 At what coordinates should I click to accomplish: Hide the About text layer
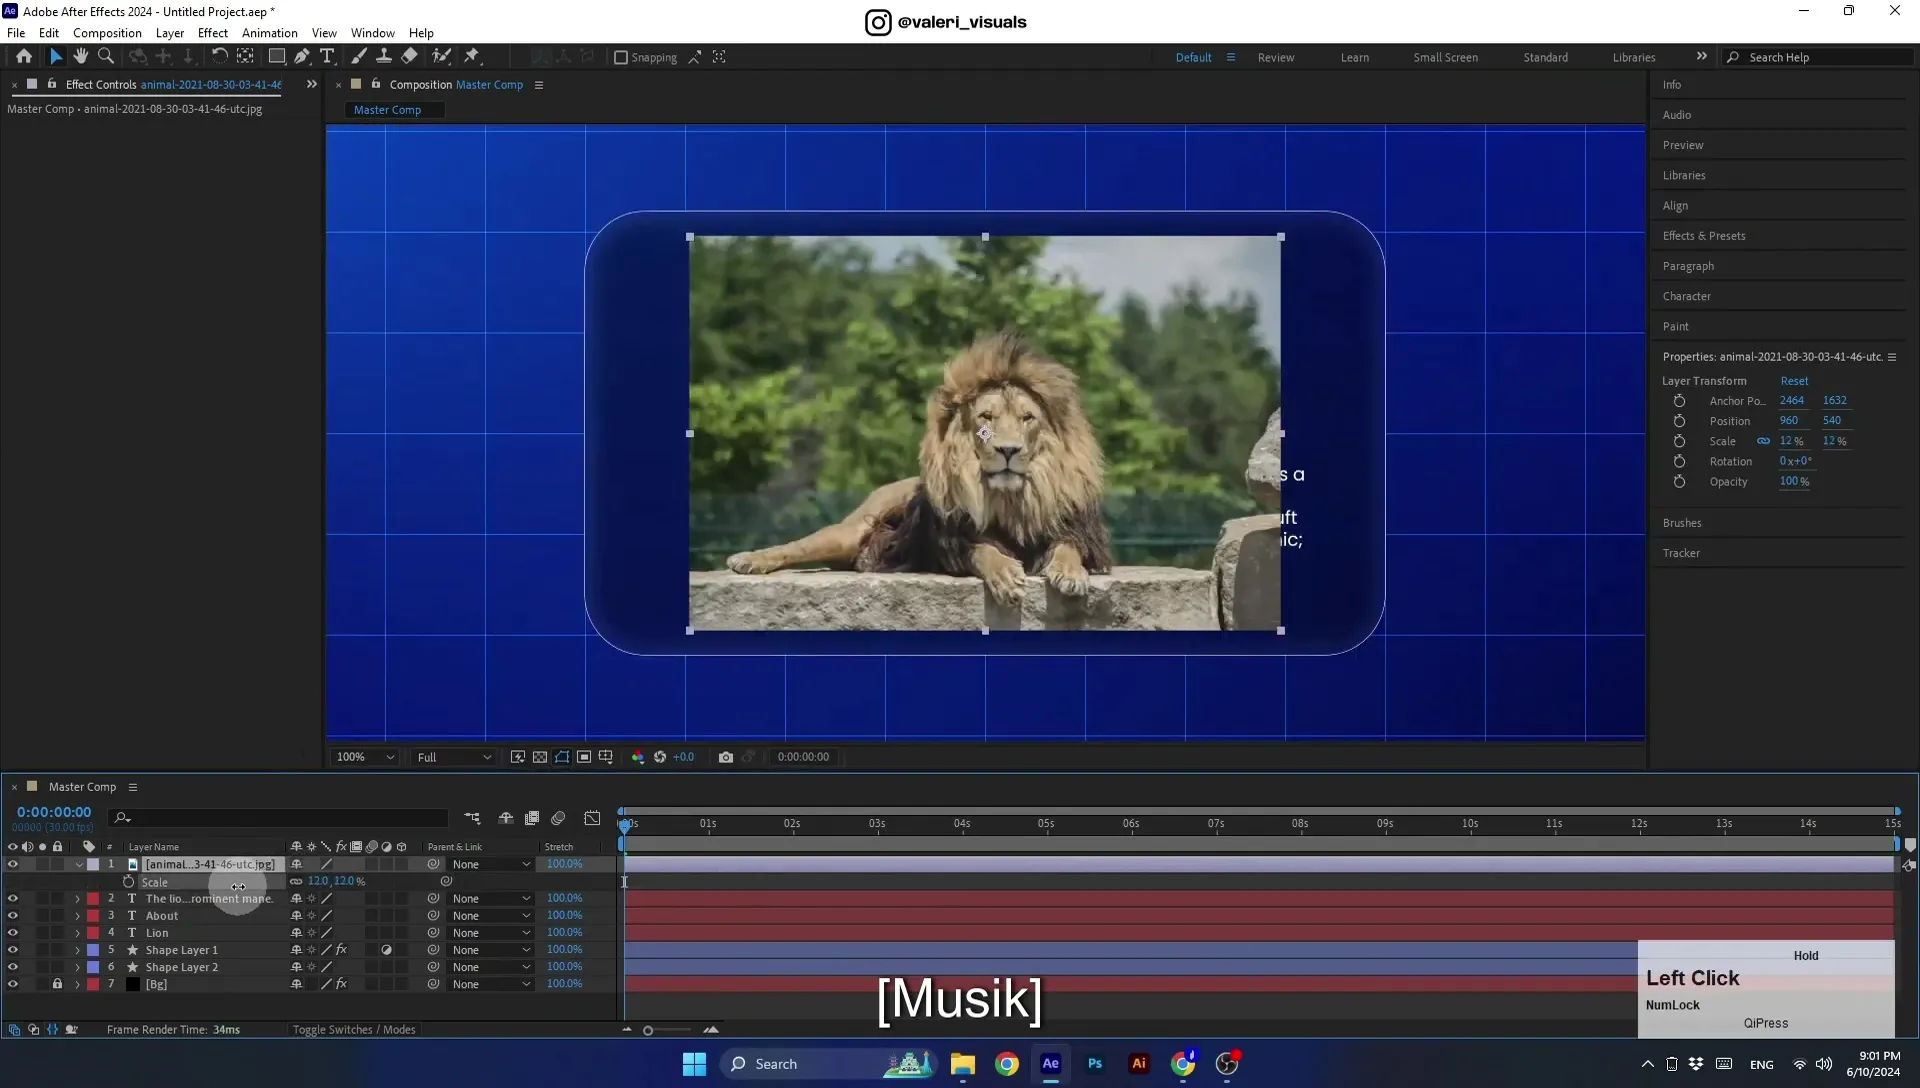tap(13, 916)
